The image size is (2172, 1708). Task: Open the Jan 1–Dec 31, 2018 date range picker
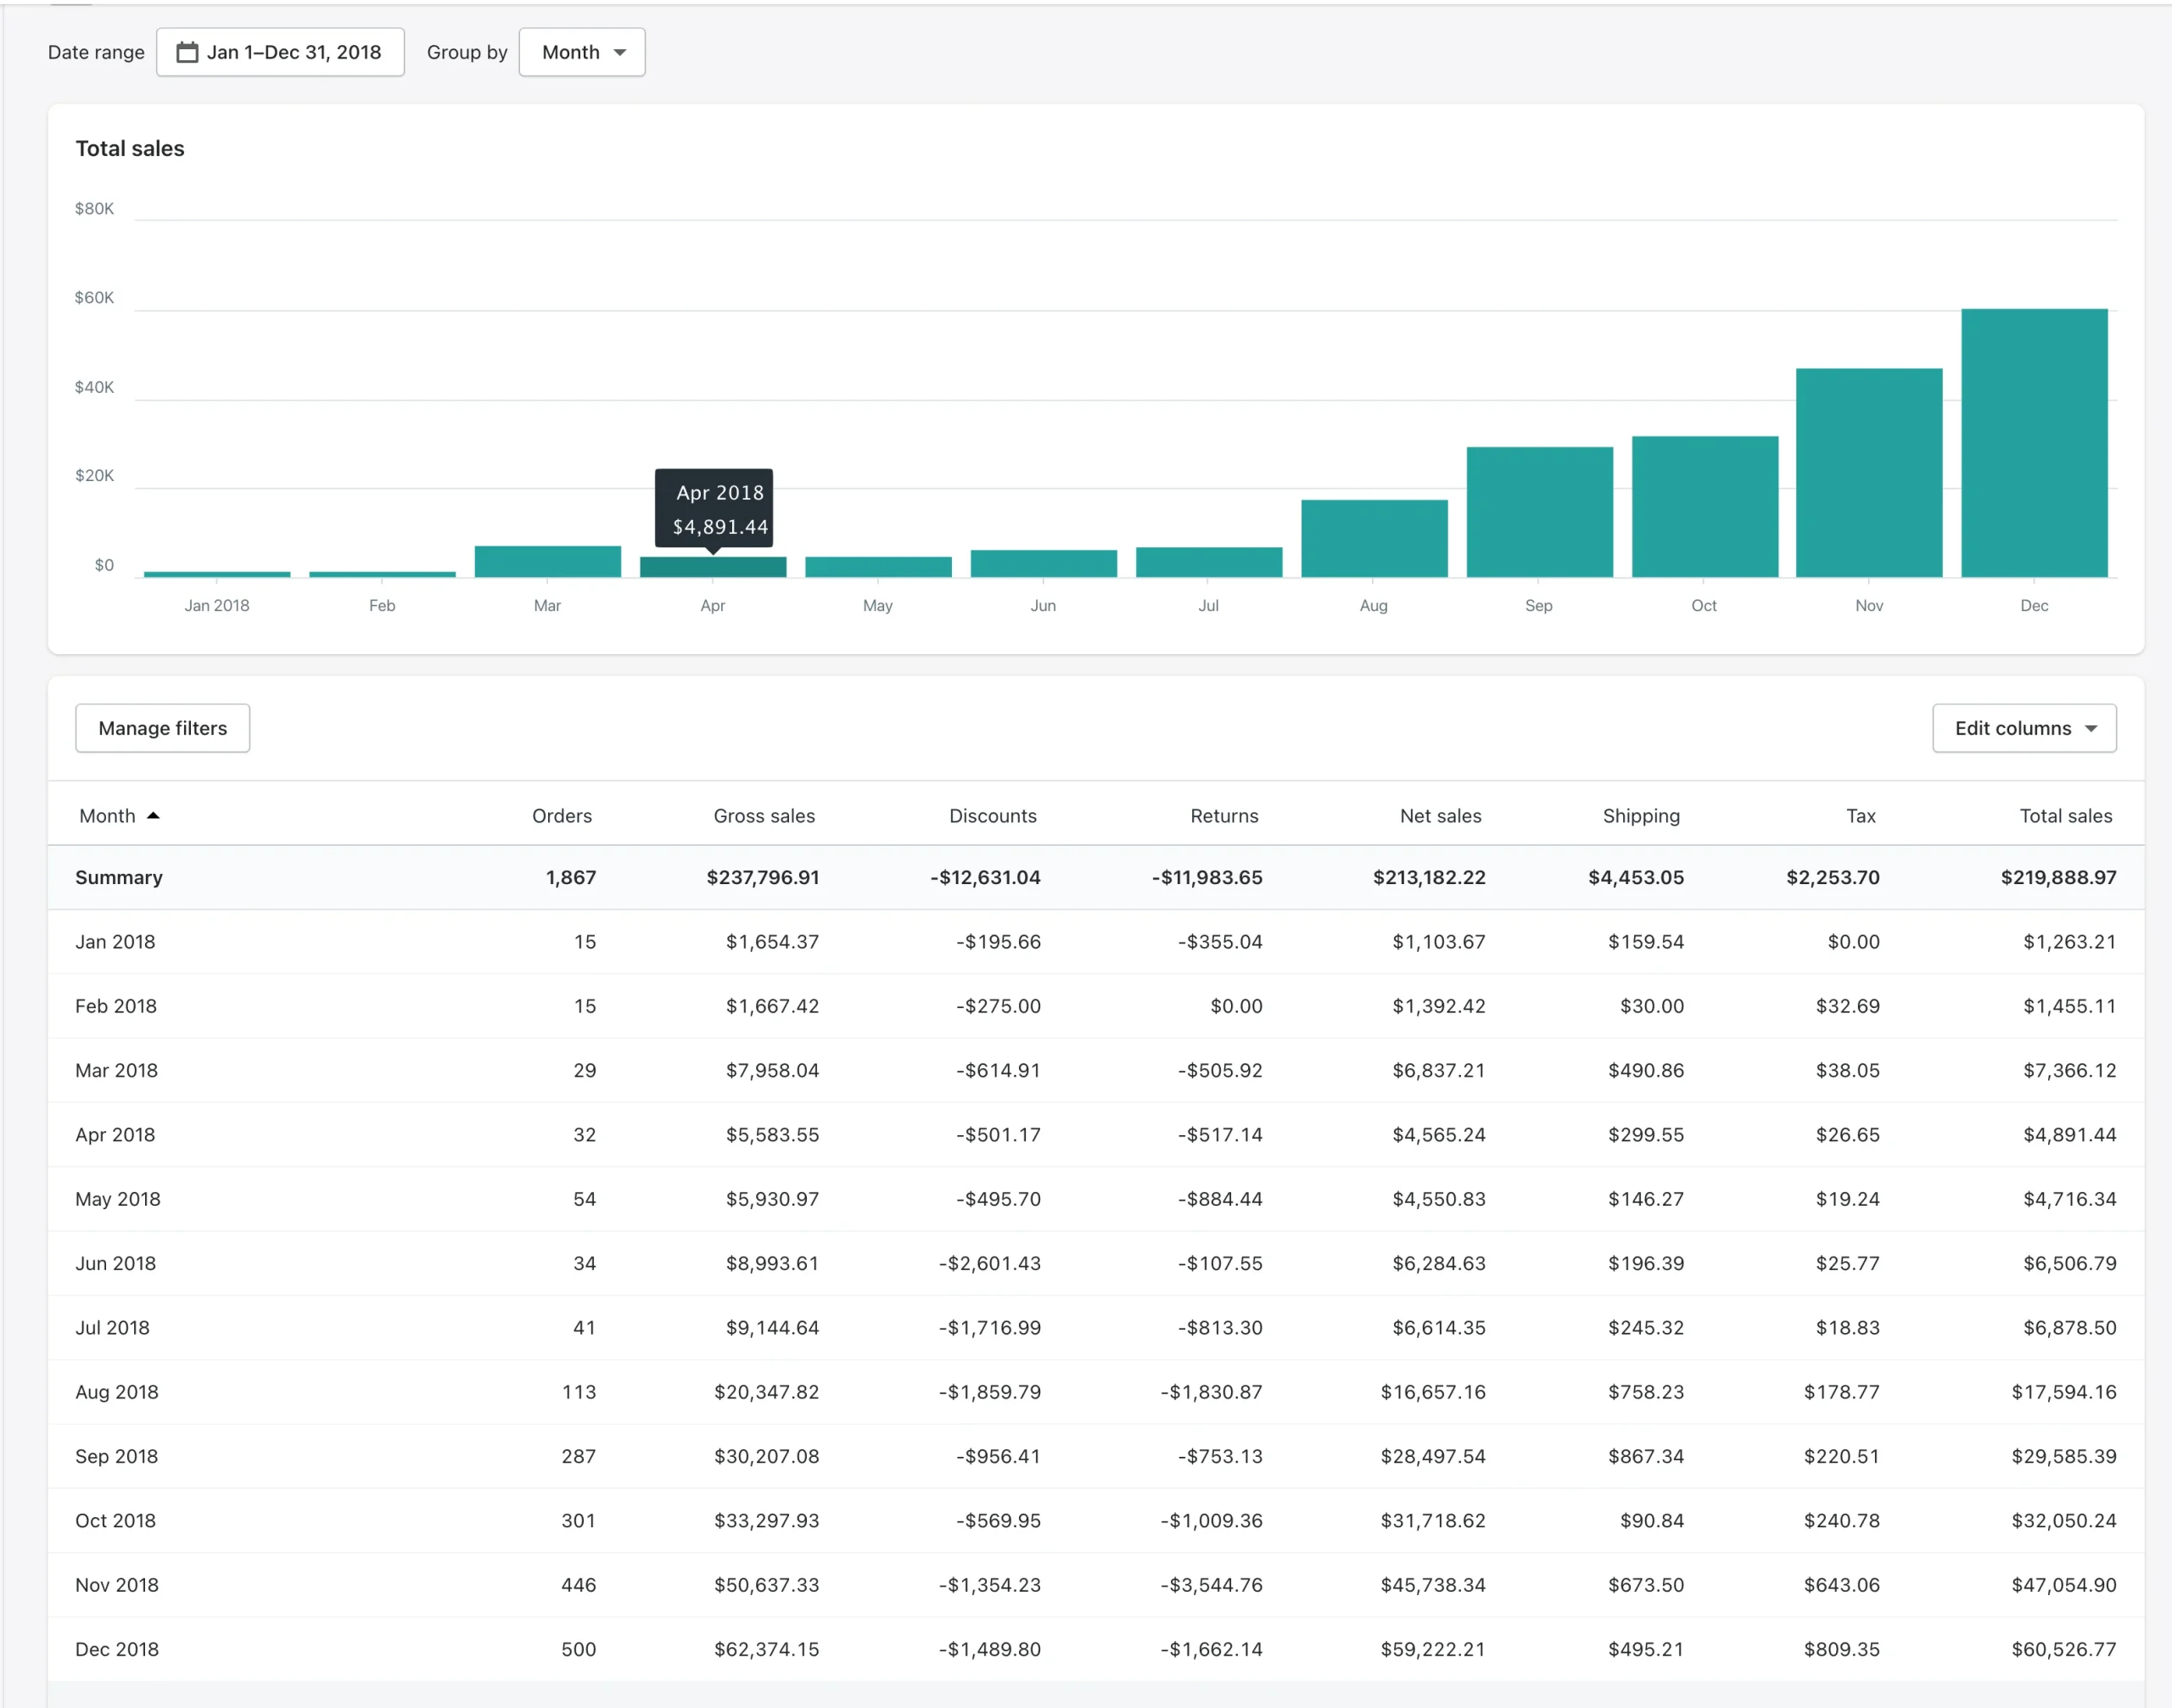[x=280, y=52]
